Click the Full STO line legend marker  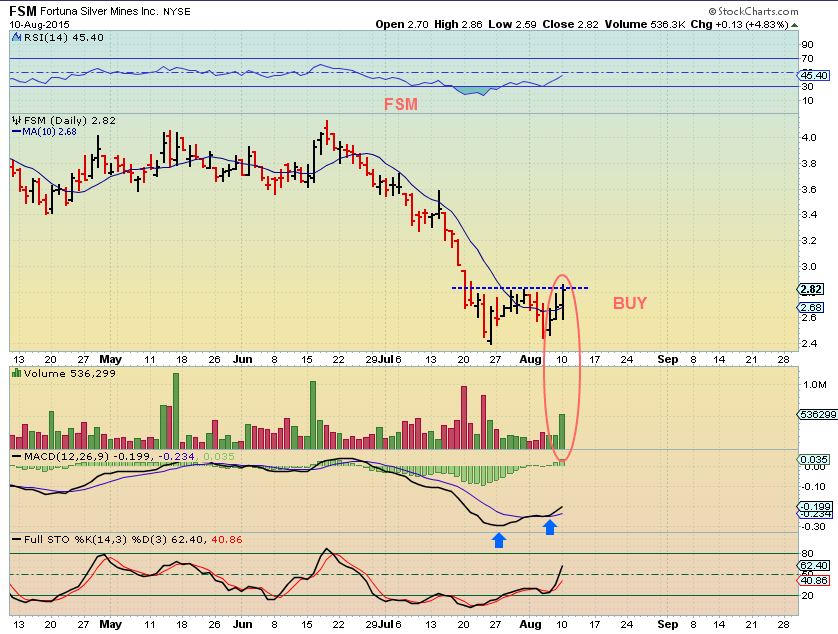pos(17,540)
